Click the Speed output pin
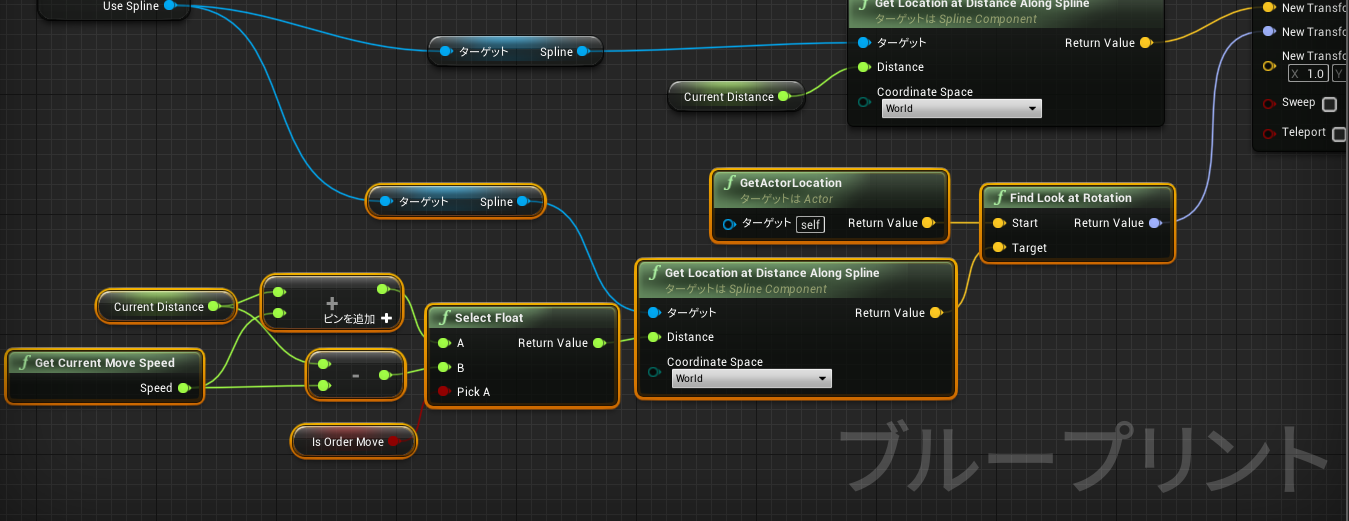 tap(184, 388)
